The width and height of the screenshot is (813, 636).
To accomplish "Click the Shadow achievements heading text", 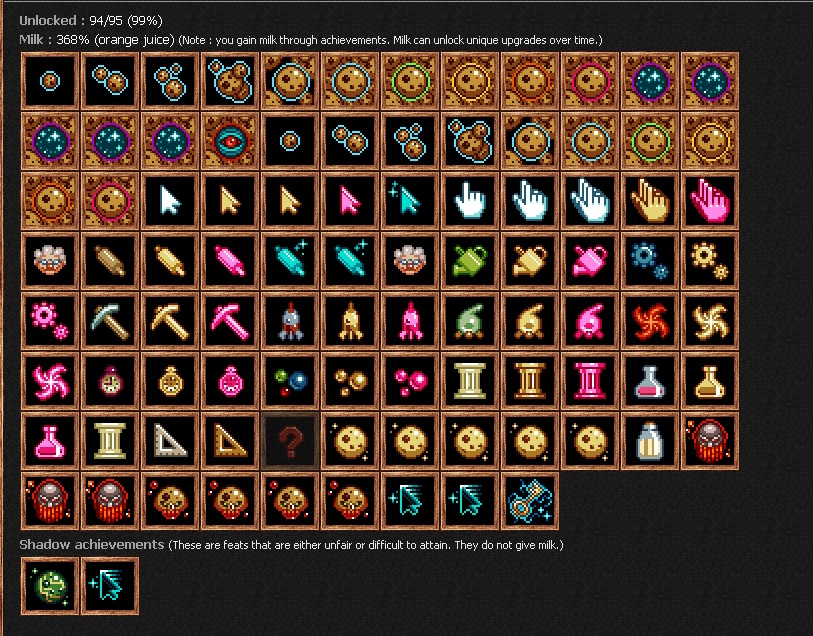I will pos(92,545).
